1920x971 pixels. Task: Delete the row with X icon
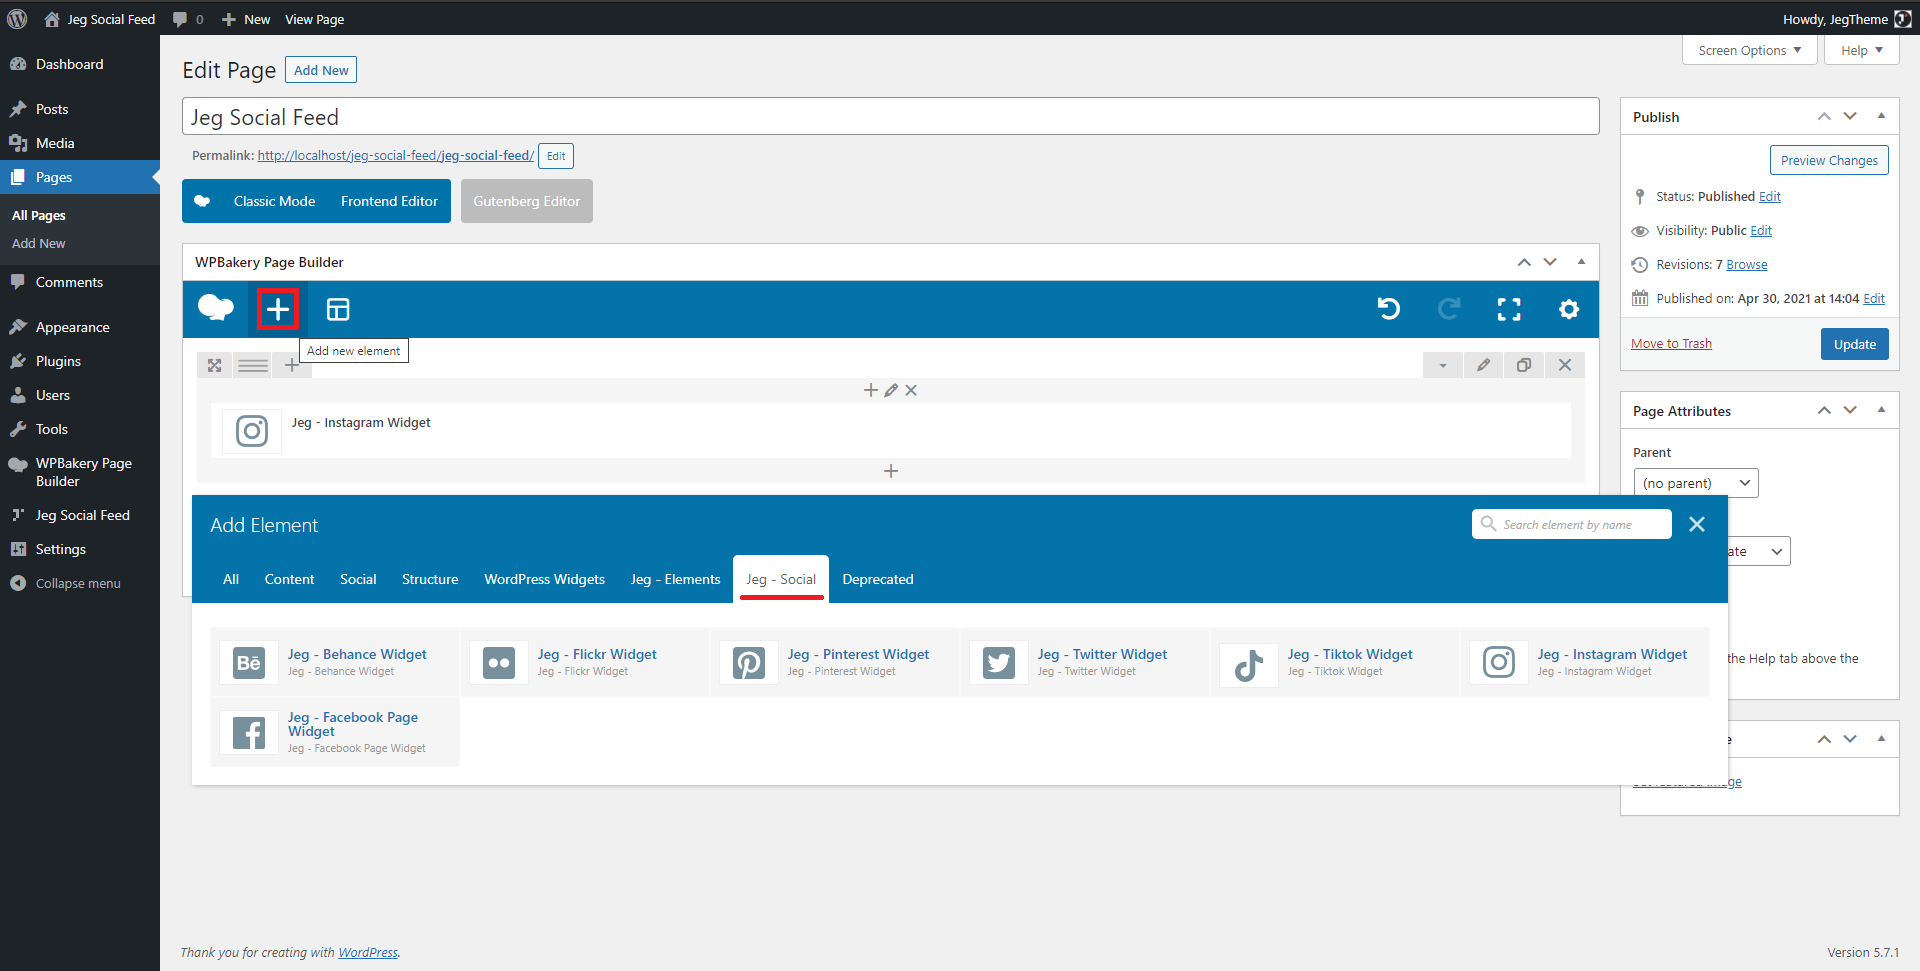[1564, 365]
